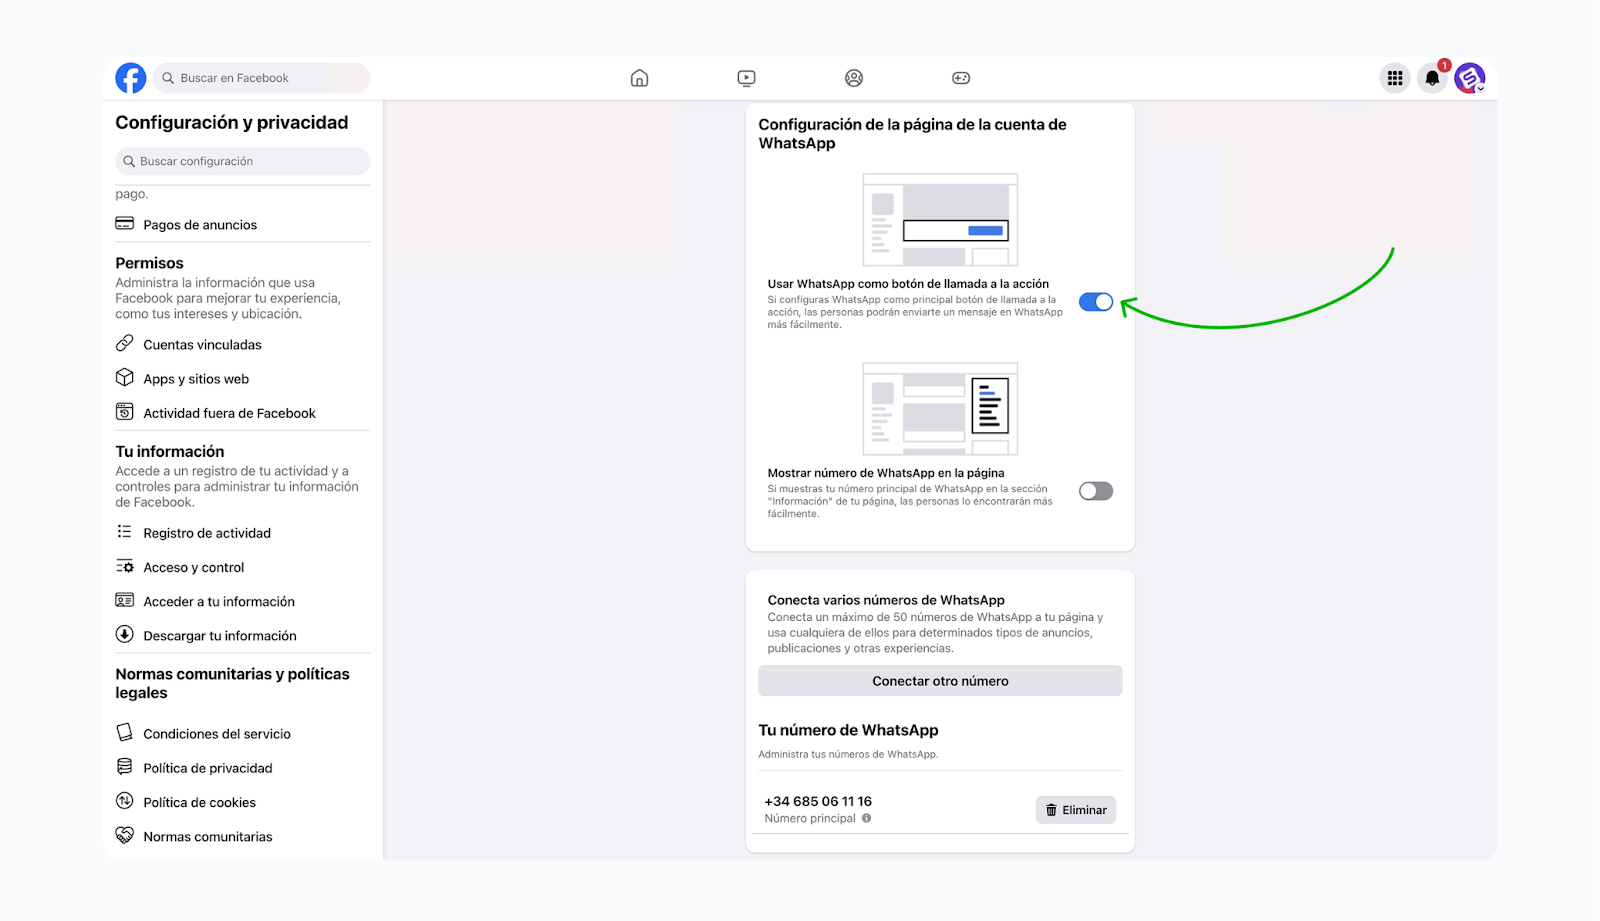Click the Acceso y control gear icon

[125, 566]
